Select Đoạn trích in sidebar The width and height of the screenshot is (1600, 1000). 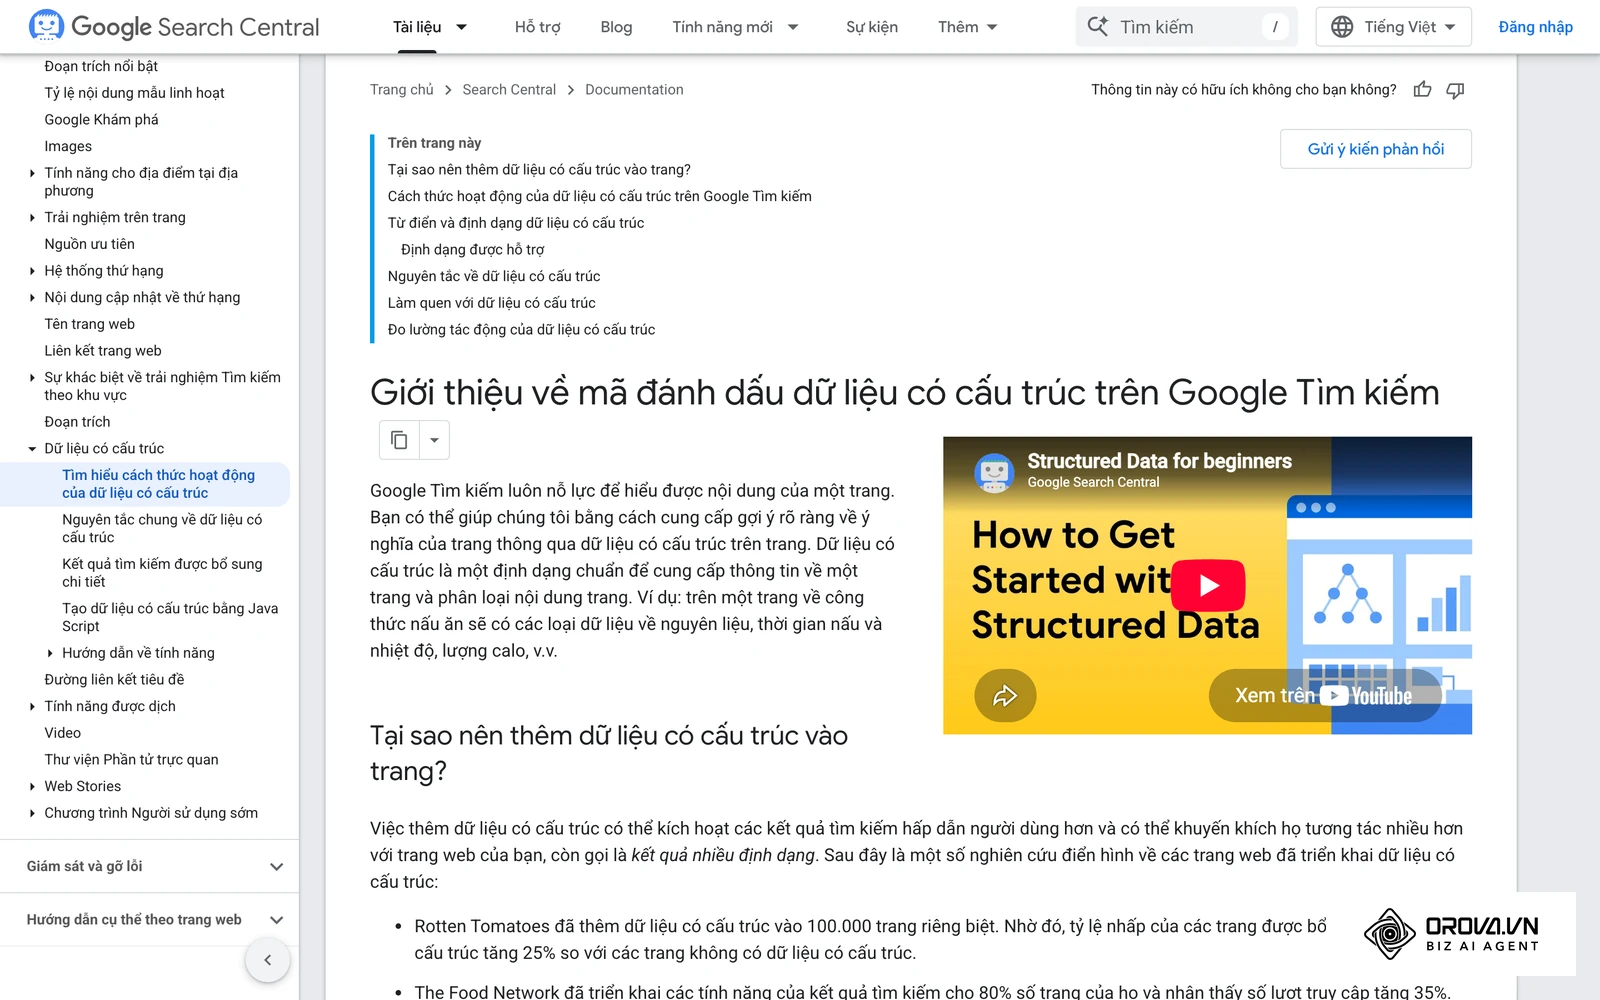point(77,422)
